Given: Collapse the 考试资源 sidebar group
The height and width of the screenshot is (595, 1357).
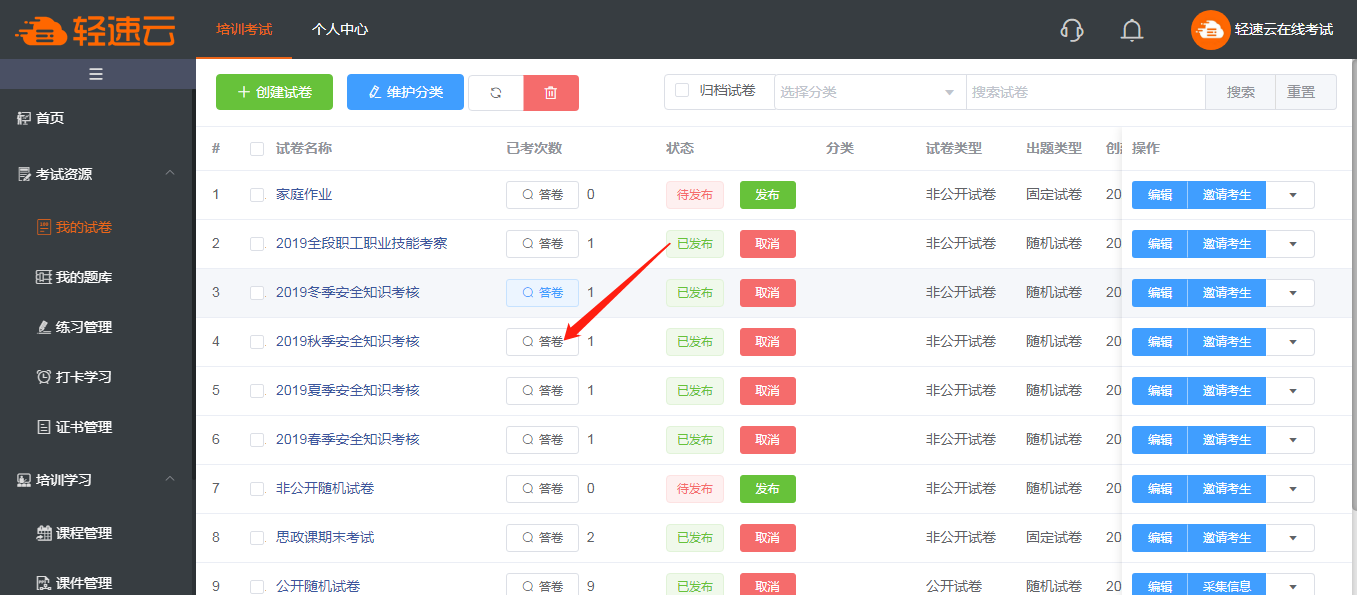Looking at the screenshot, I should tap(97, 174).
